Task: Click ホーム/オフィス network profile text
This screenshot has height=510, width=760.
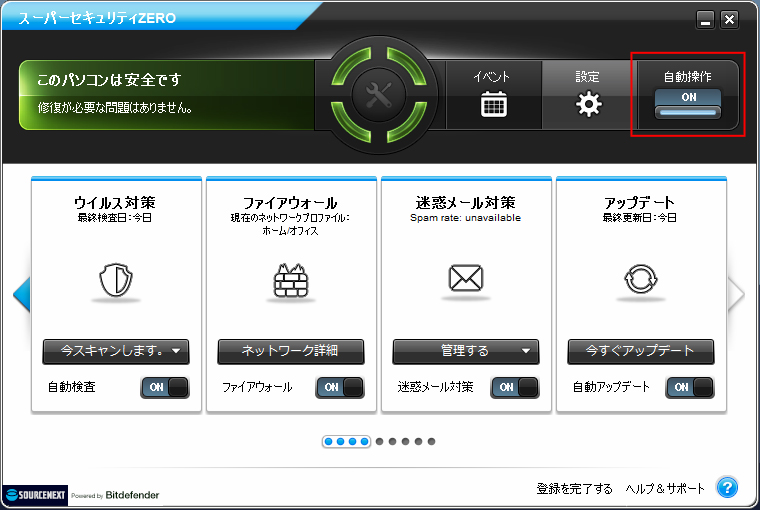Action: point(290,231)
